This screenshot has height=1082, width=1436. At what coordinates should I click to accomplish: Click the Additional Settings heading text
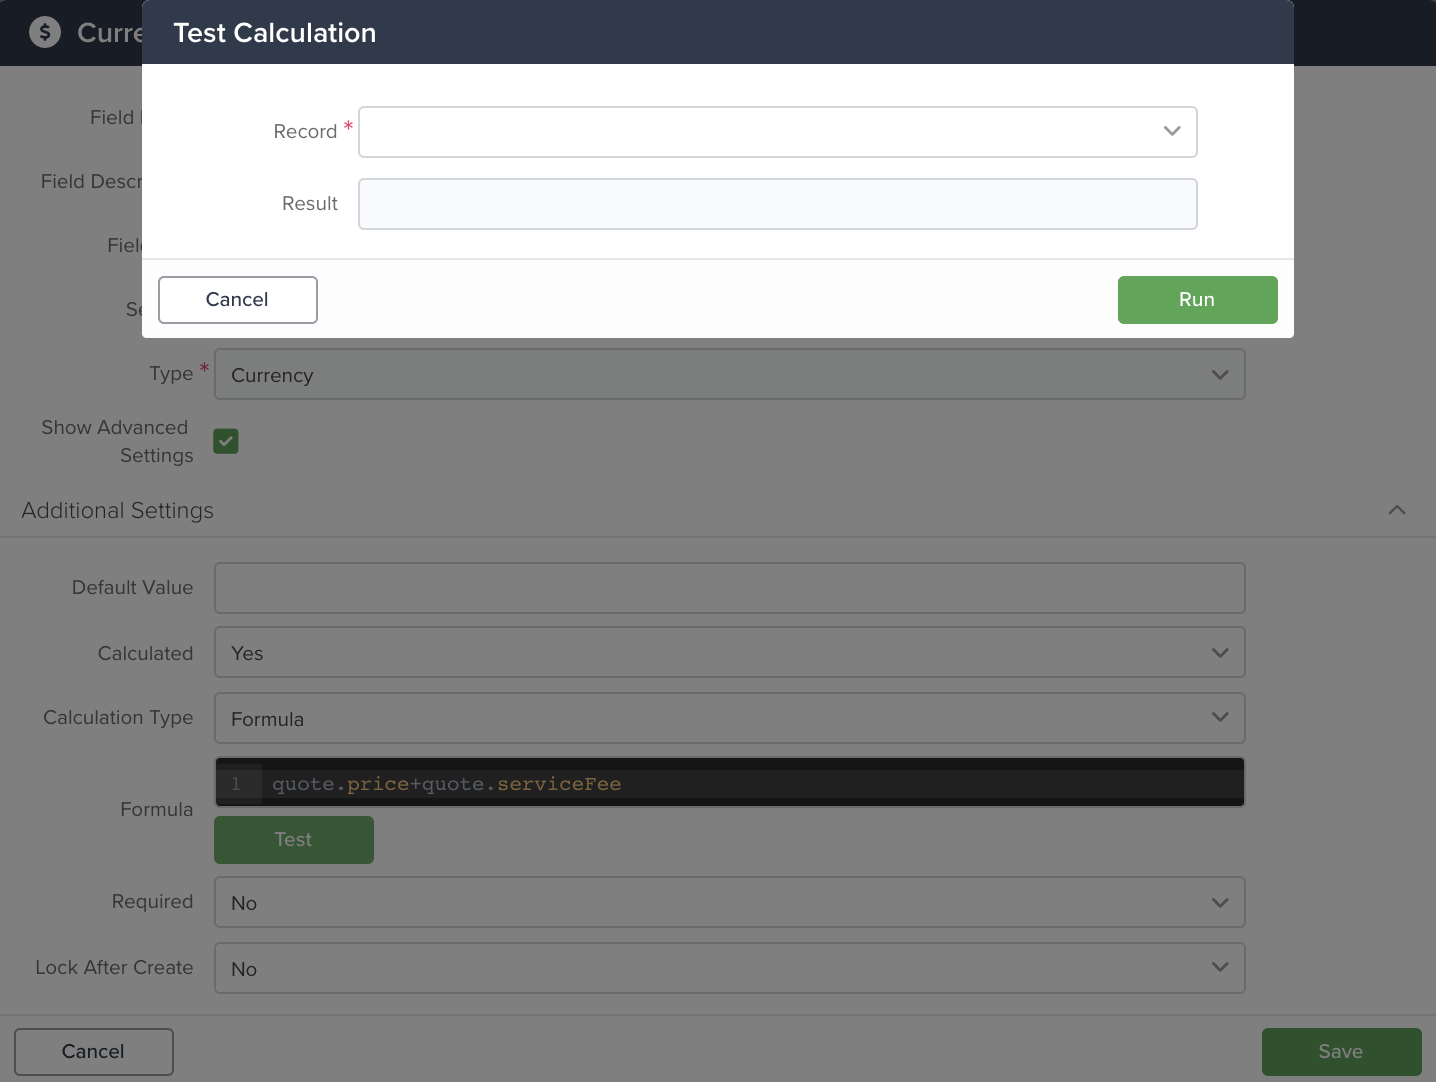coord(118,510)
